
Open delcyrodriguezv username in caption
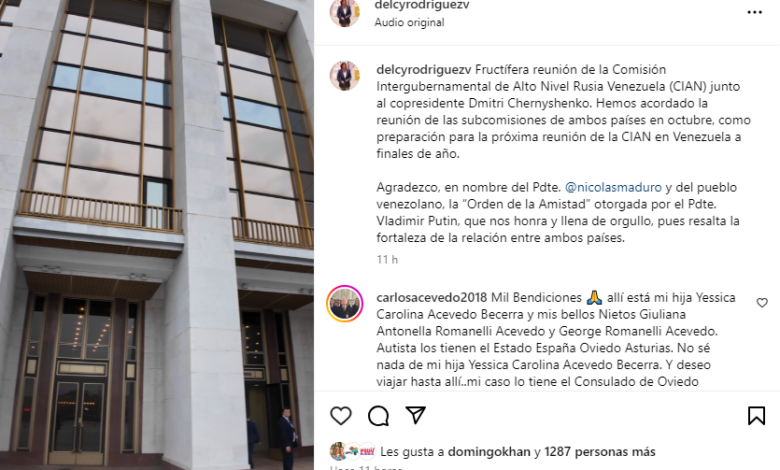[x=424, y=70]
